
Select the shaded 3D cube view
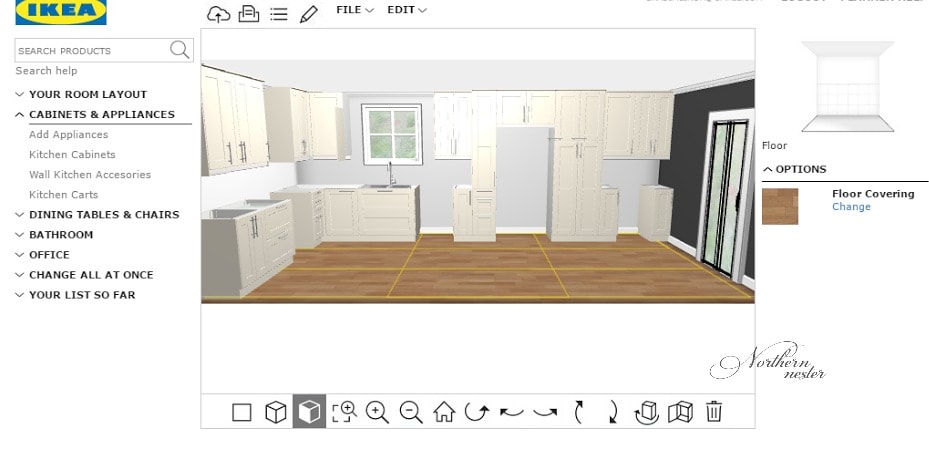[x=309, y=411]
